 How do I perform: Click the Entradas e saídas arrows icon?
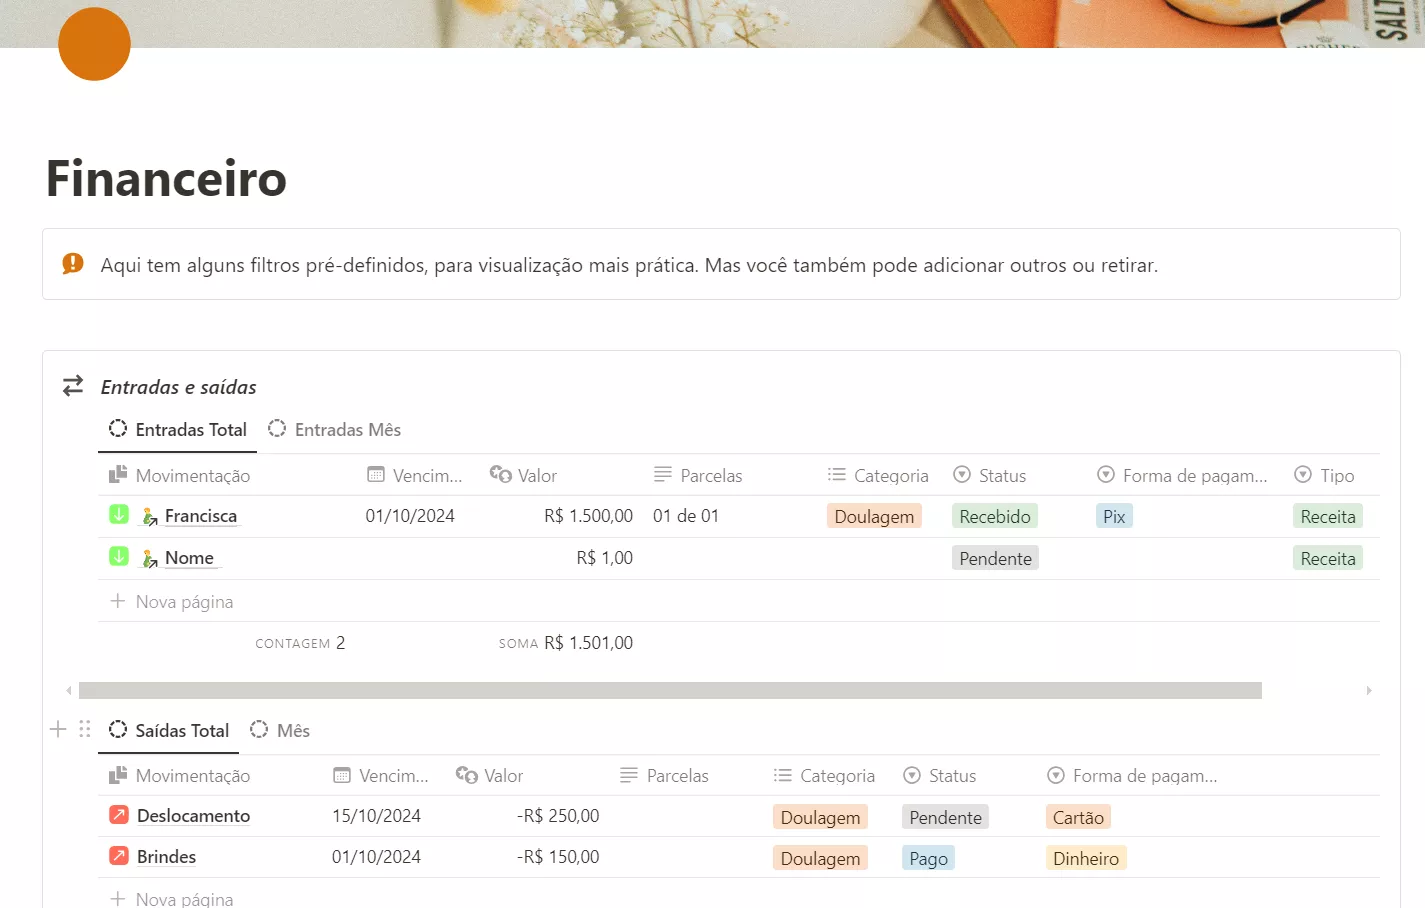73,386
